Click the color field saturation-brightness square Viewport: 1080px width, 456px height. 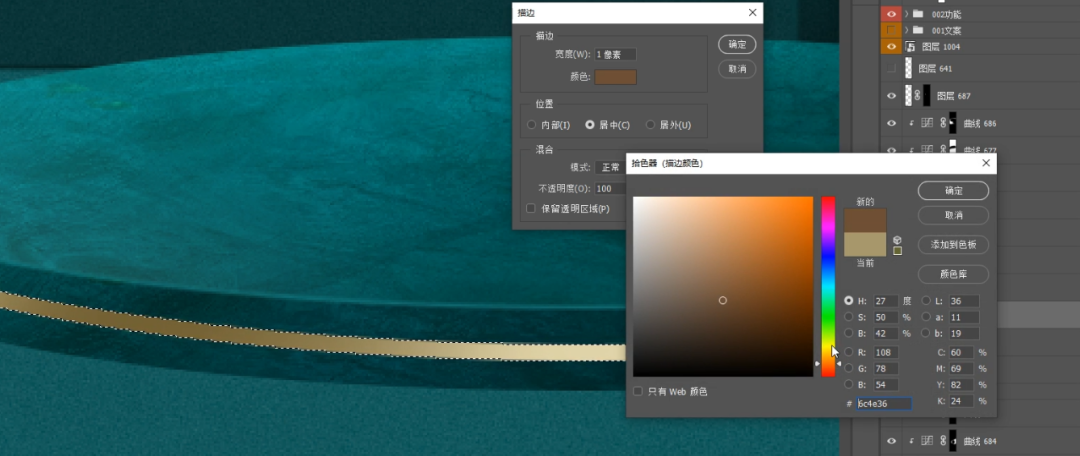coord(723,287)
